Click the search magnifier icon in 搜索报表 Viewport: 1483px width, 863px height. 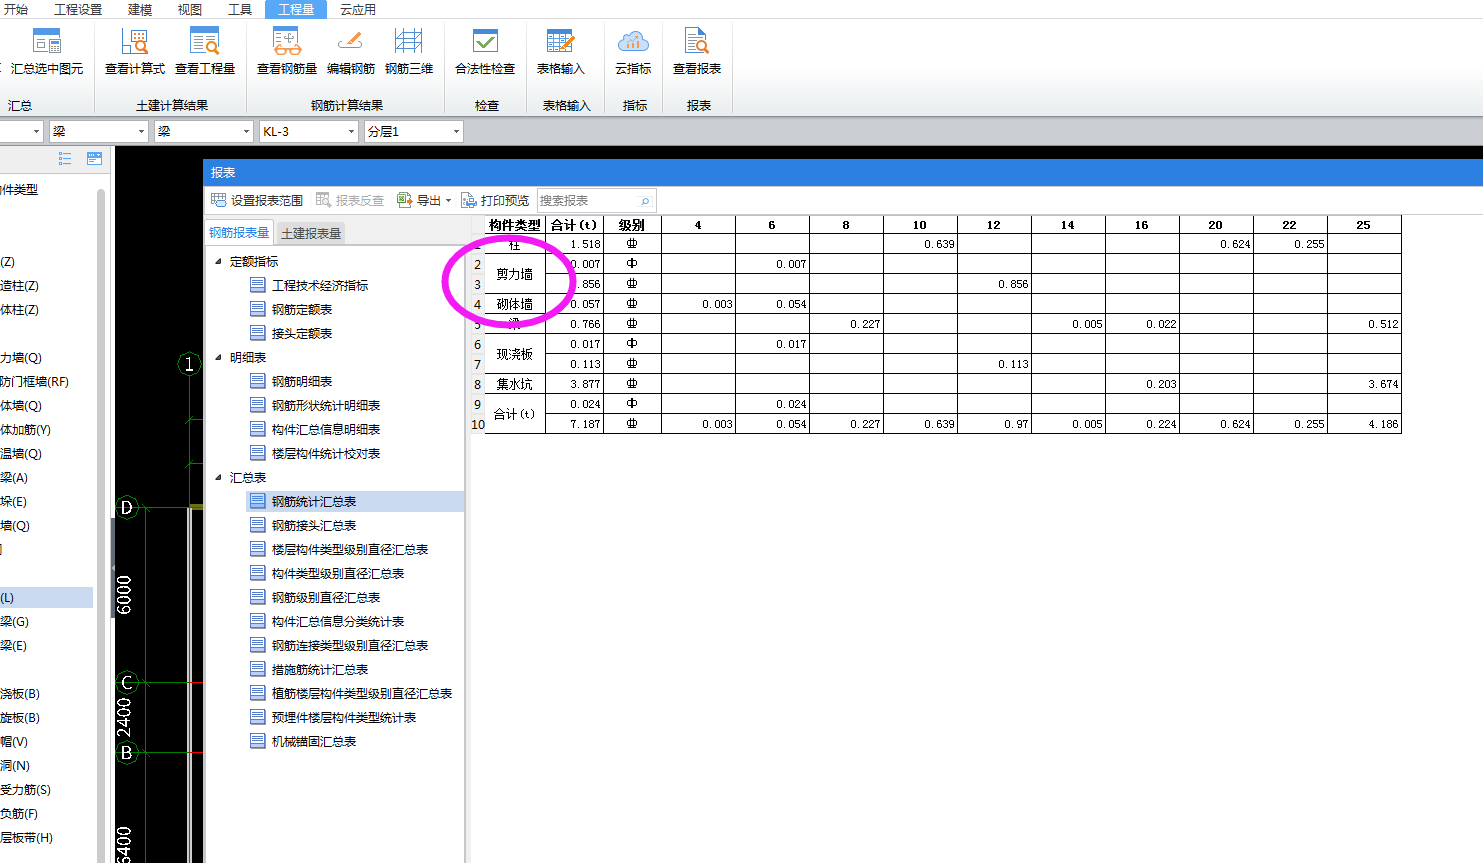pyautogui.click(x=645, y=201)
